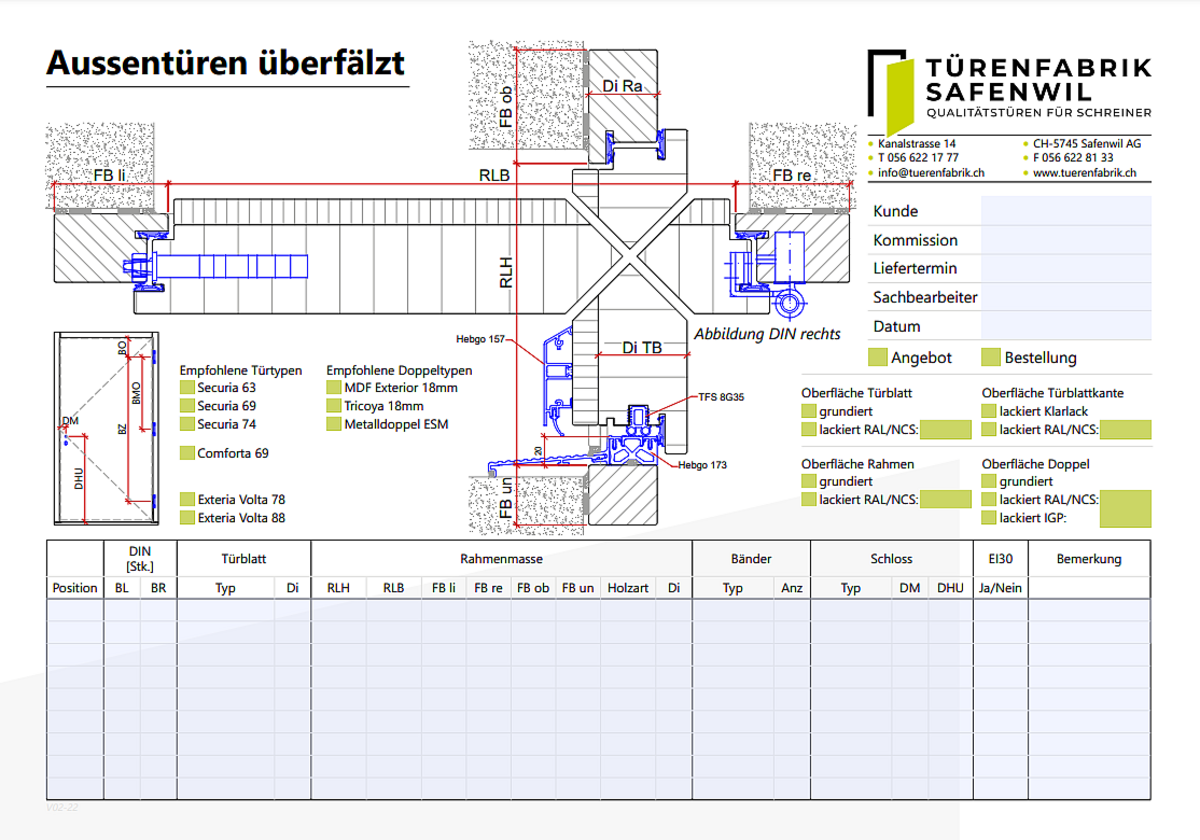Select the Liefertermin input field
Image resolution: width=1200 pixels, height=840 pixels.
(x=1066, y=268)
